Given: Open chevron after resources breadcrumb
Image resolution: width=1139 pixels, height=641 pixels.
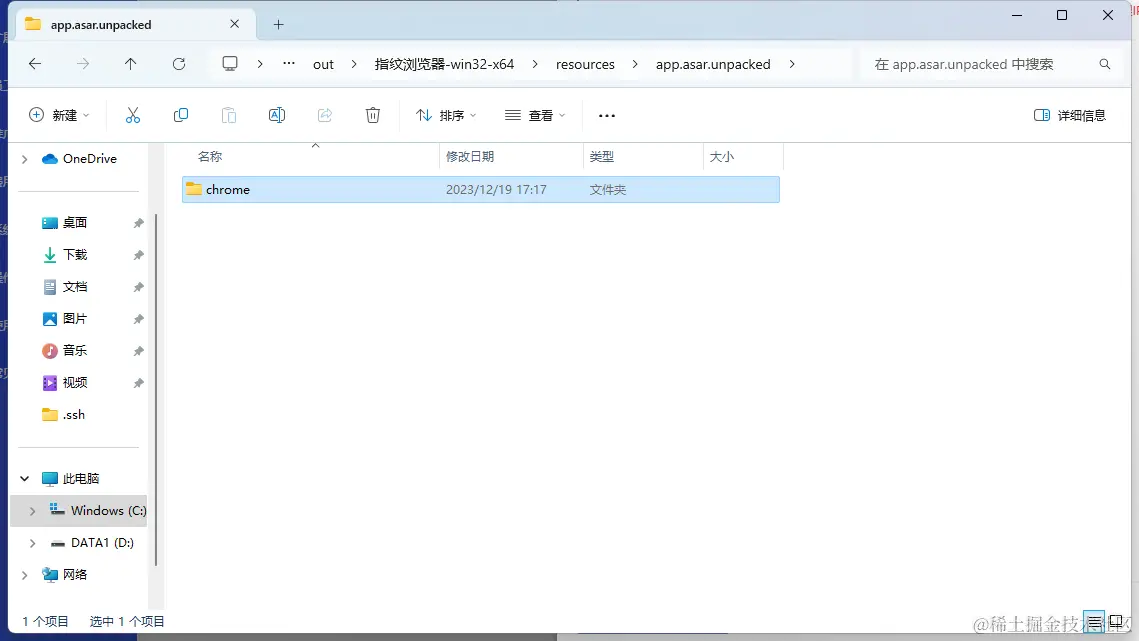Looking at the screenshot, I should (635, 64).
